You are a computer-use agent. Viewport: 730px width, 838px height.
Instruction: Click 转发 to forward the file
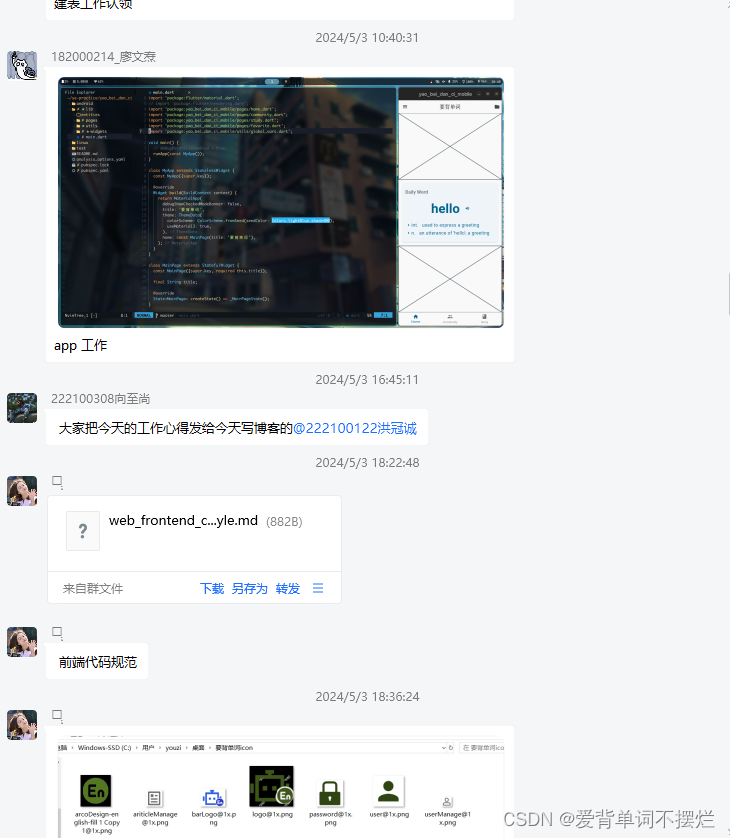pos(288,588)
